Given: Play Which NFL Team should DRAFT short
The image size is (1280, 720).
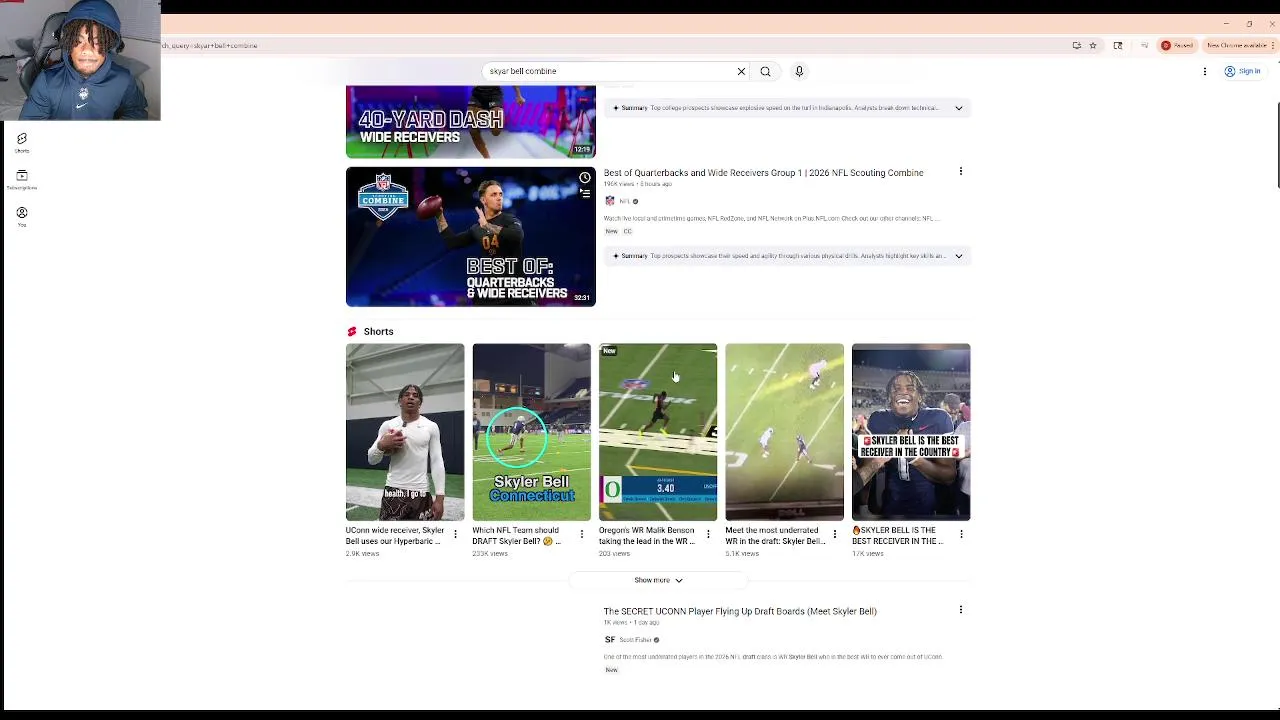Looking at the screenshot, I should point(531,432).
